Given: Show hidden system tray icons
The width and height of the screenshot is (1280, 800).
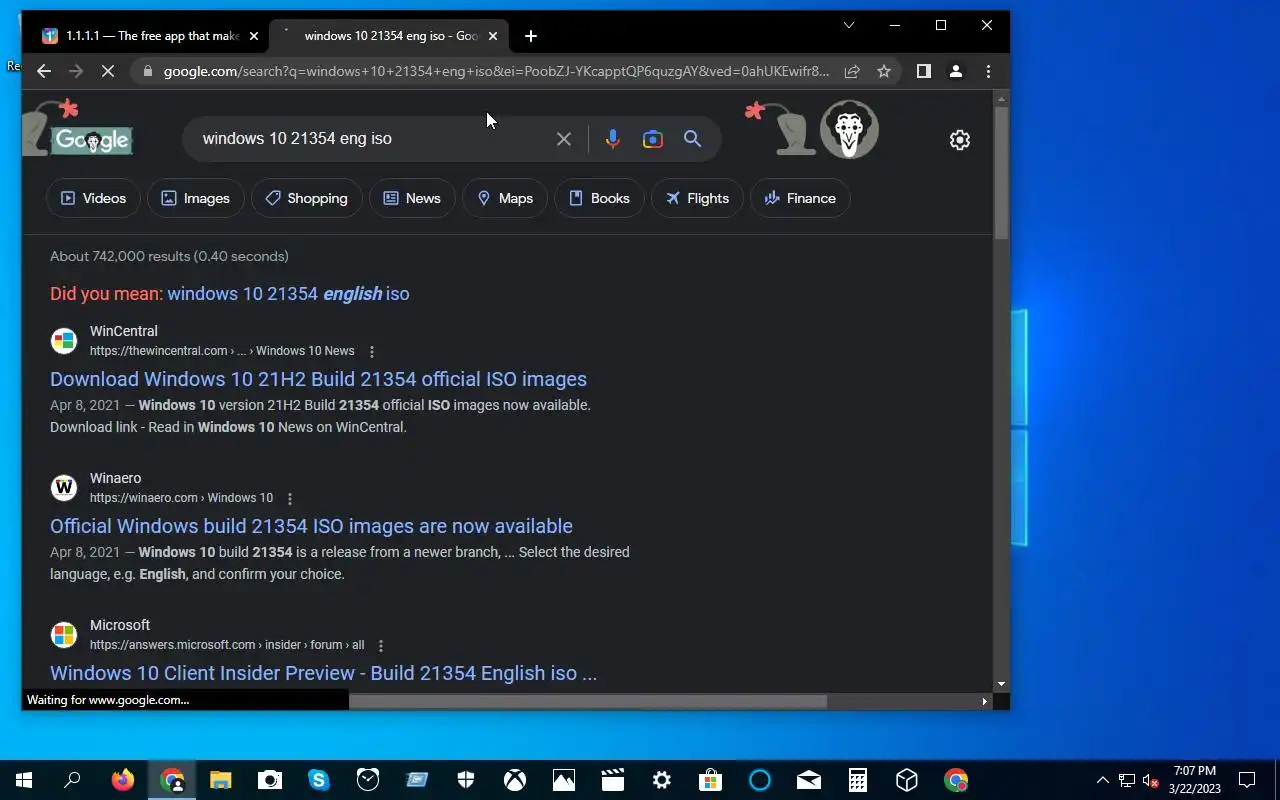Looking at the screenshot, I should click(x=1103, y=780).
